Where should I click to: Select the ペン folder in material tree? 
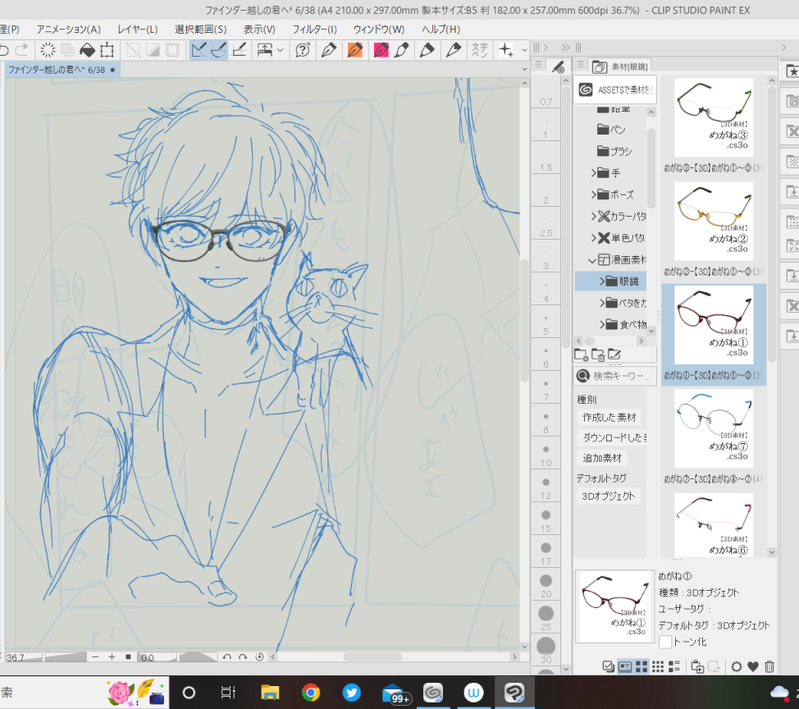coord(611,129)
